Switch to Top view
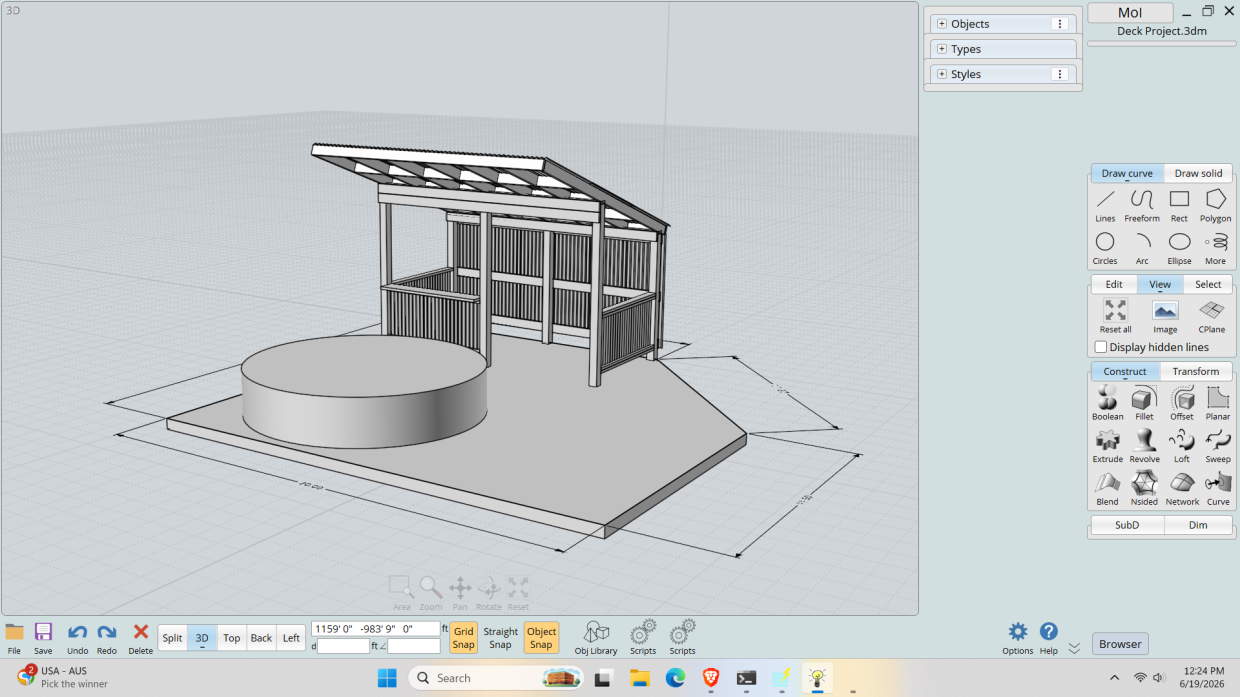Screen dimensions: 1240x697 (x=232, y=638)
